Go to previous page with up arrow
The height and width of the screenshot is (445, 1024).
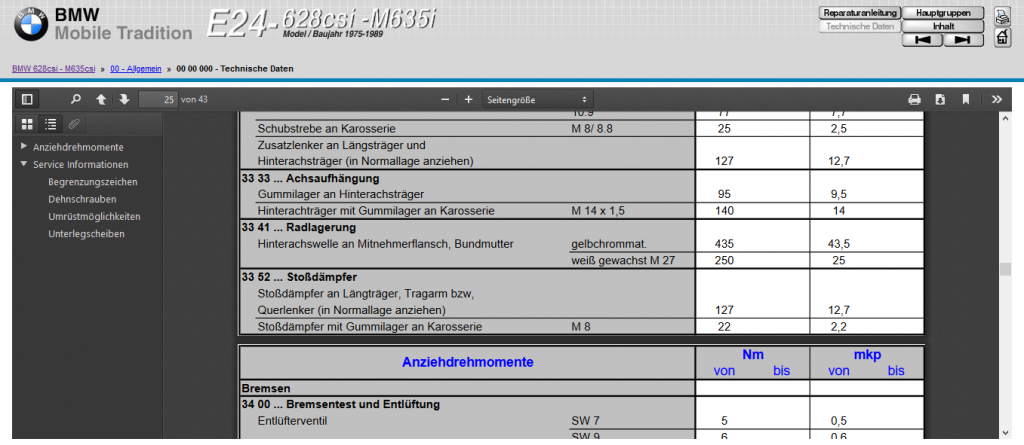pos(101,99)
